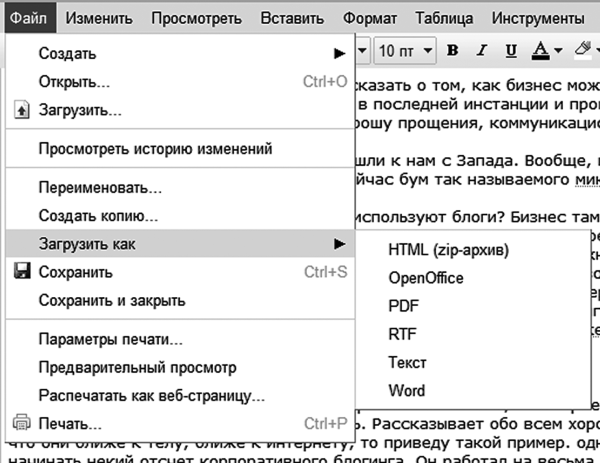Viewport: 600px width, 463px height.
Task: Click the text color icon
Action: 540,50
